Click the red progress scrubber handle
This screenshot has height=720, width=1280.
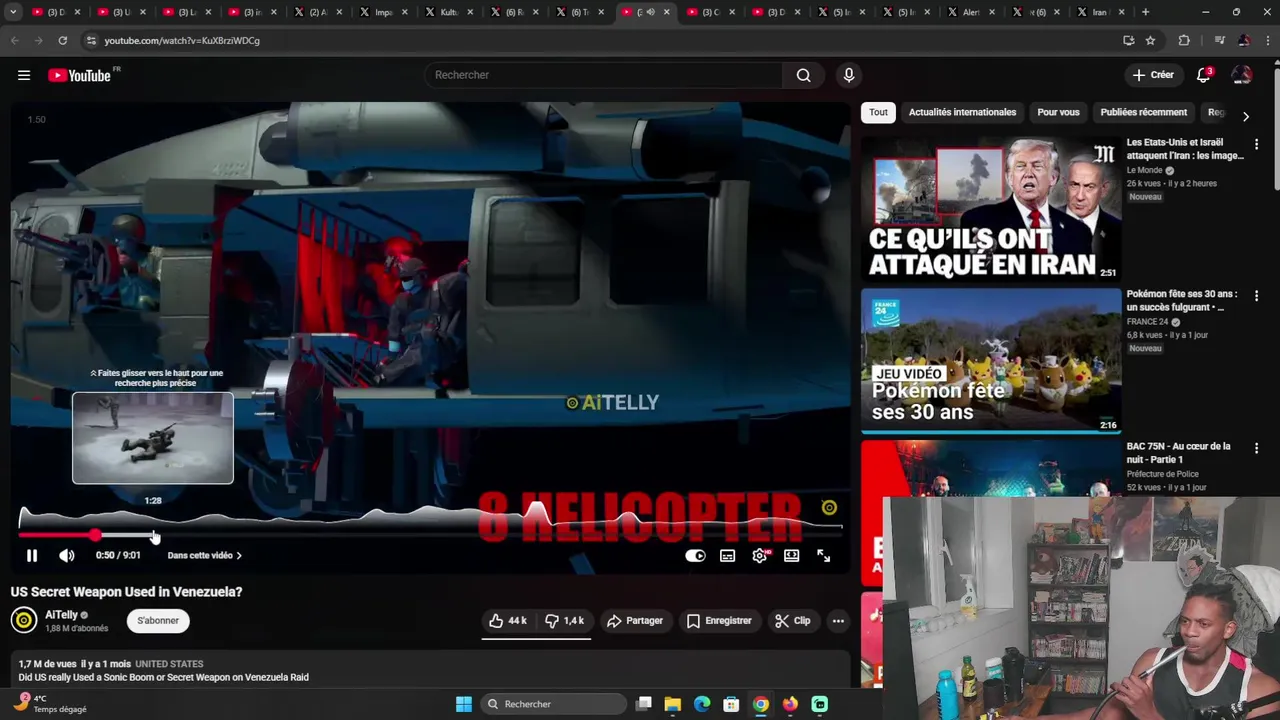[x=95, y=535]
